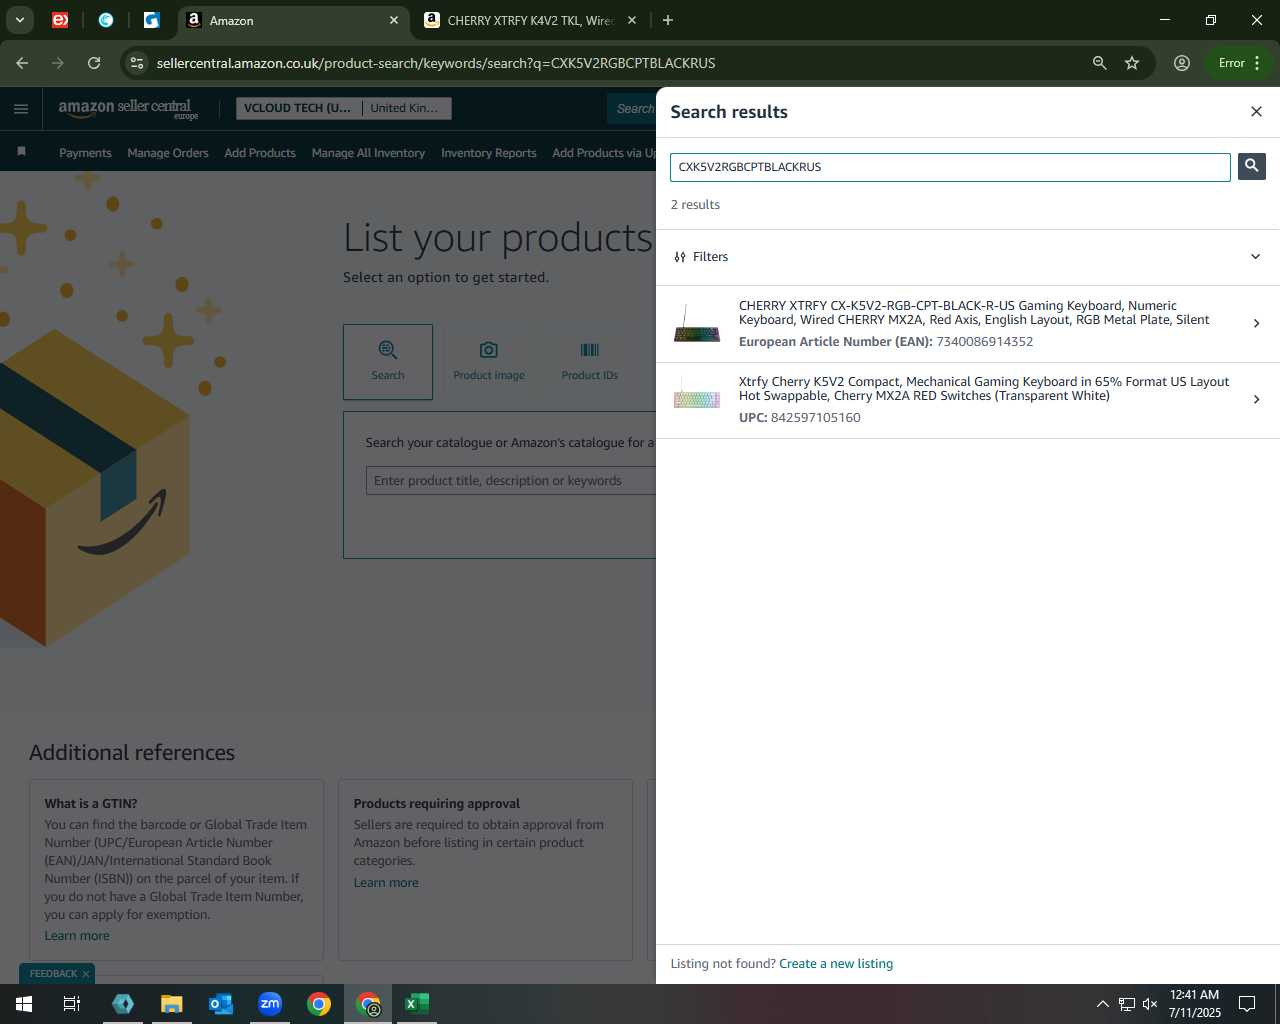The image size is (1280, 1024).
Task: Reload the page
Action: (x=94, y=63)
